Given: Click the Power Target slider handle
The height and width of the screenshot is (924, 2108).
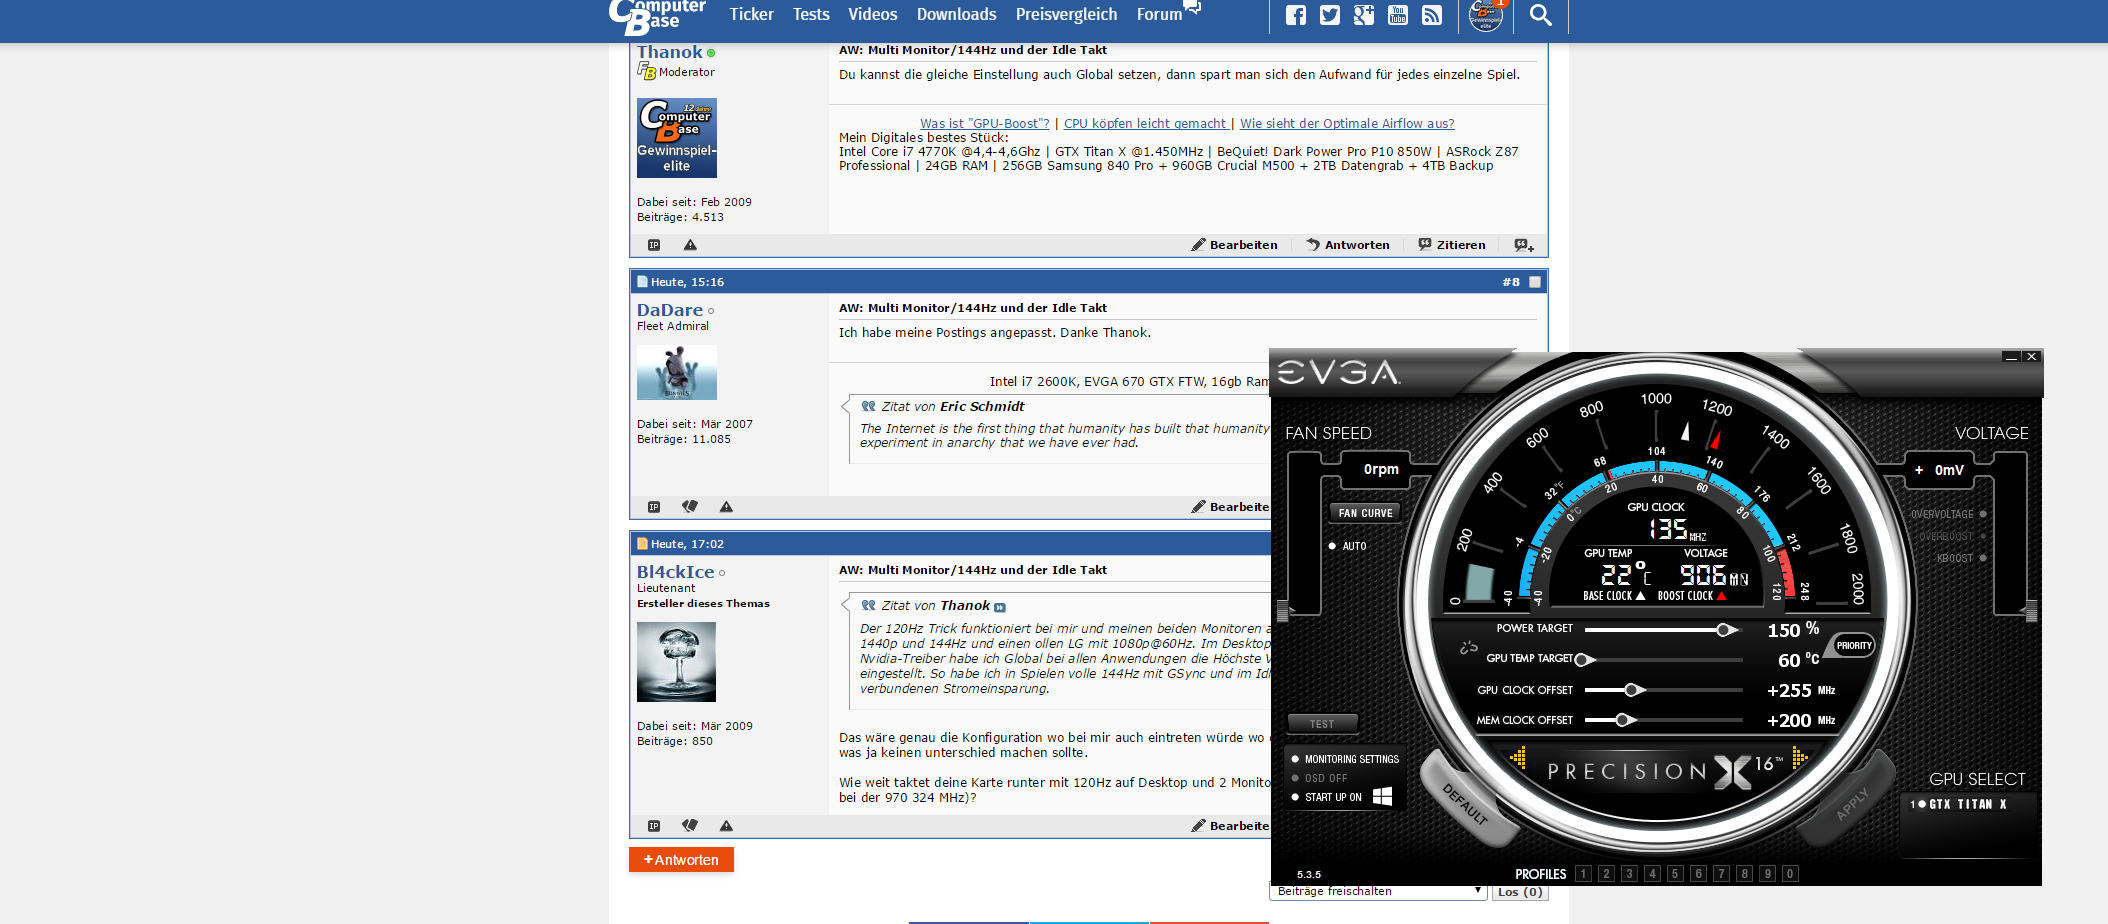Looking at the screenshot, I should click(x=1724, y=630).
